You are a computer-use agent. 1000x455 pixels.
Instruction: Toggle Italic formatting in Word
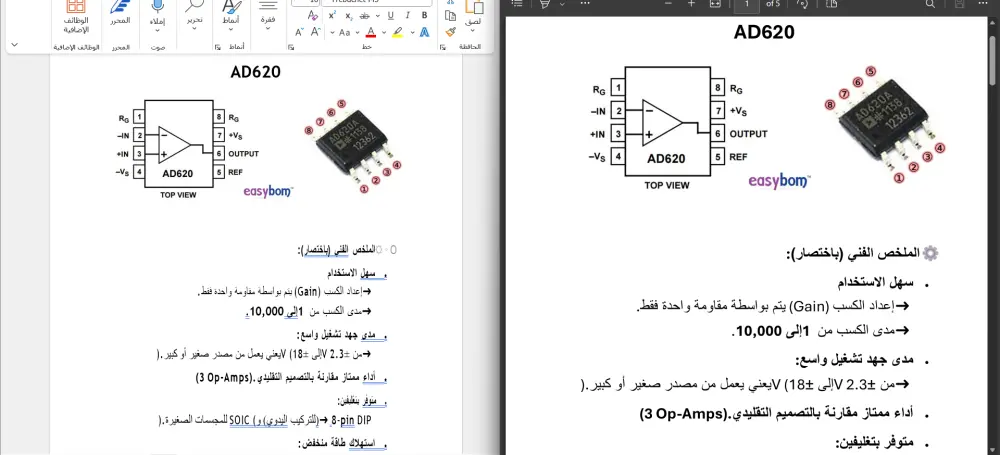408,15
